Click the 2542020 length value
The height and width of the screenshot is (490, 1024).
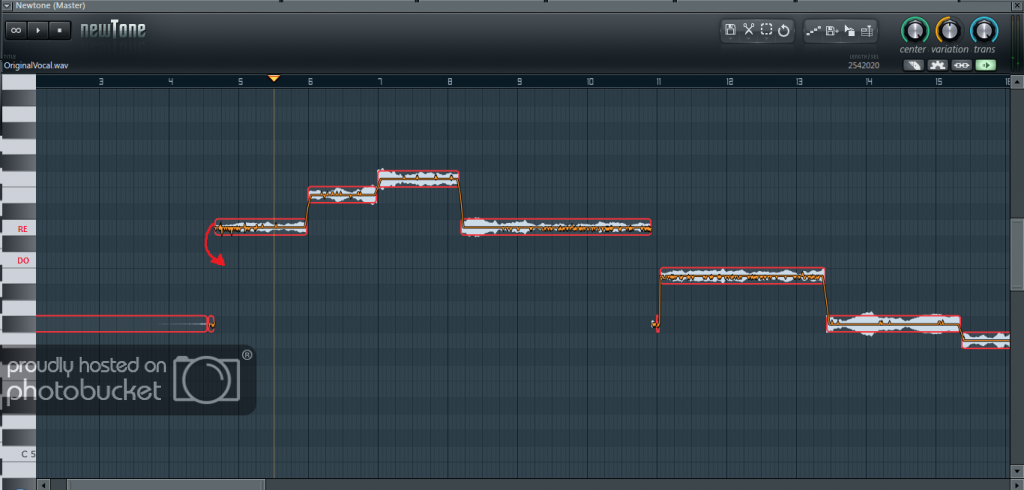tap(863, 65)
